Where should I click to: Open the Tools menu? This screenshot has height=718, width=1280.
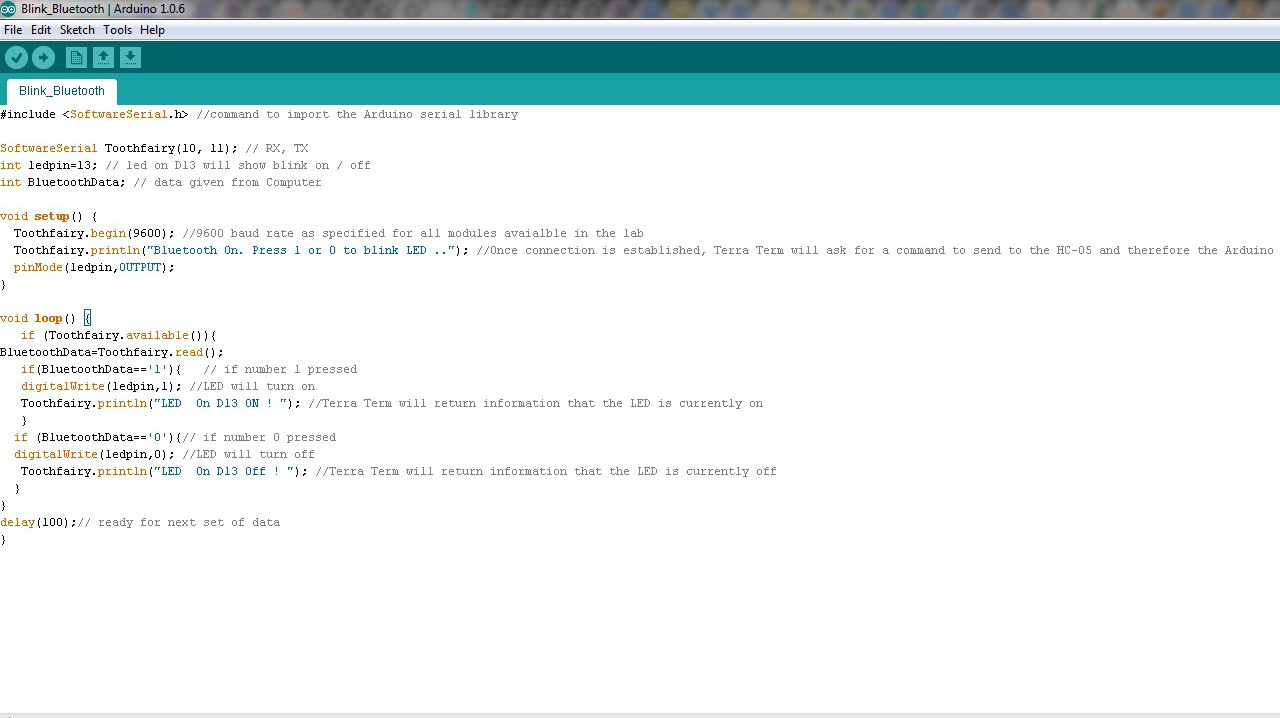(x=118, y=30)
